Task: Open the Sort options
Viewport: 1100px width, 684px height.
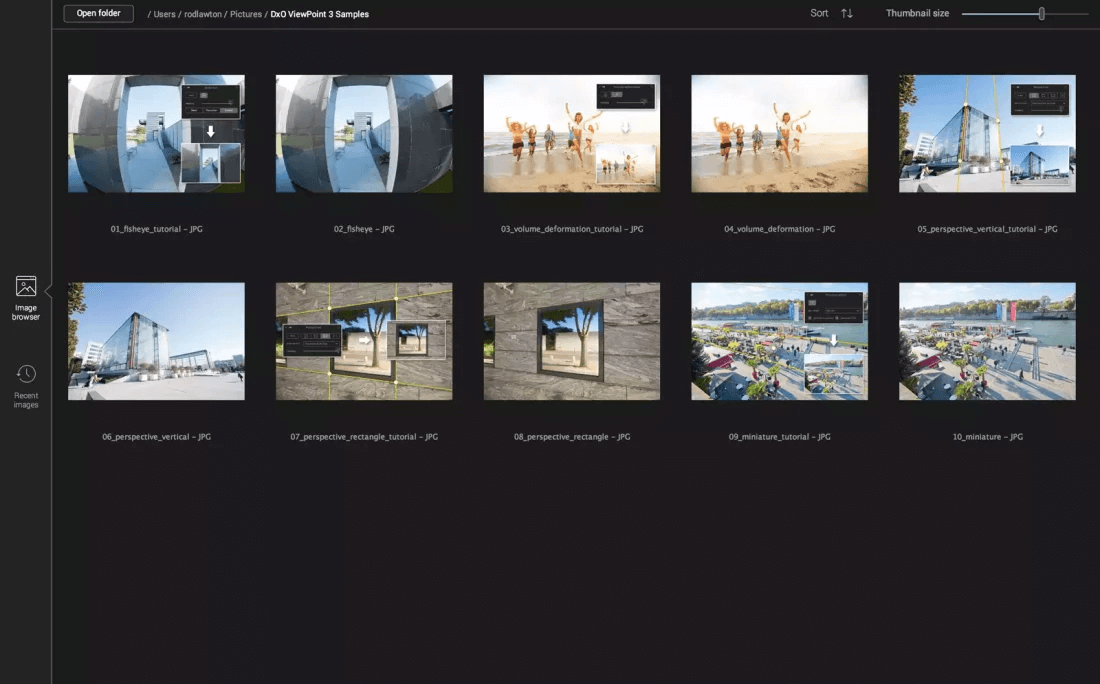Action: (x=818, y=13)
